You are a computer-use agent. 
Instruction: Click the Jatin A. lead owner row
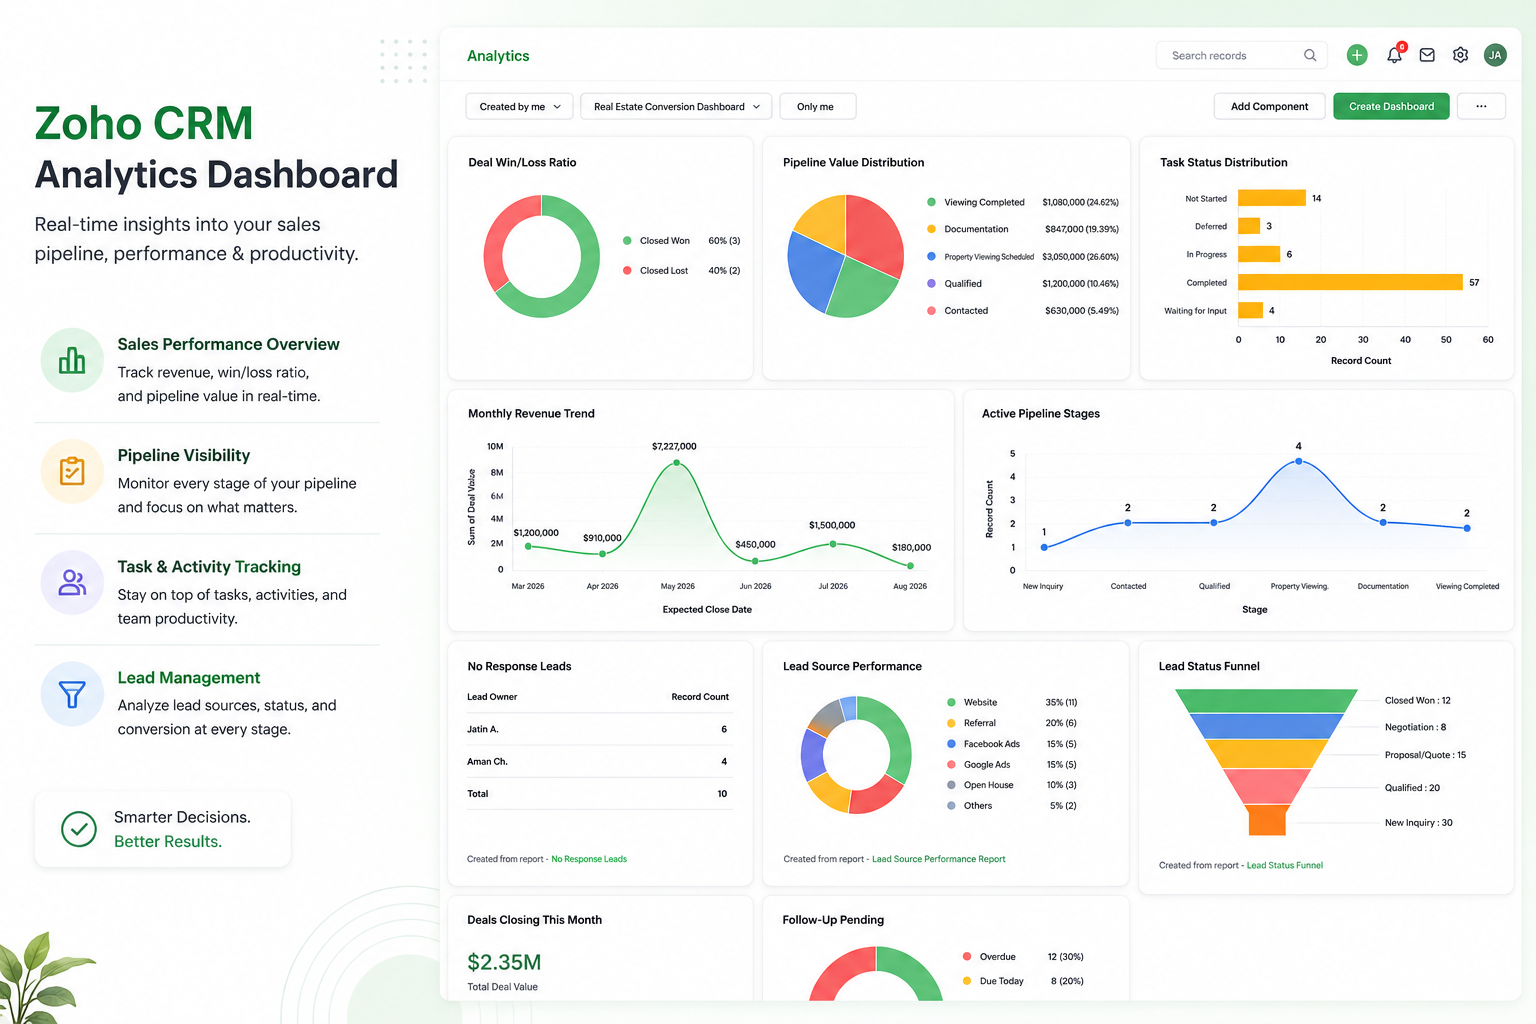coord(598,729)
